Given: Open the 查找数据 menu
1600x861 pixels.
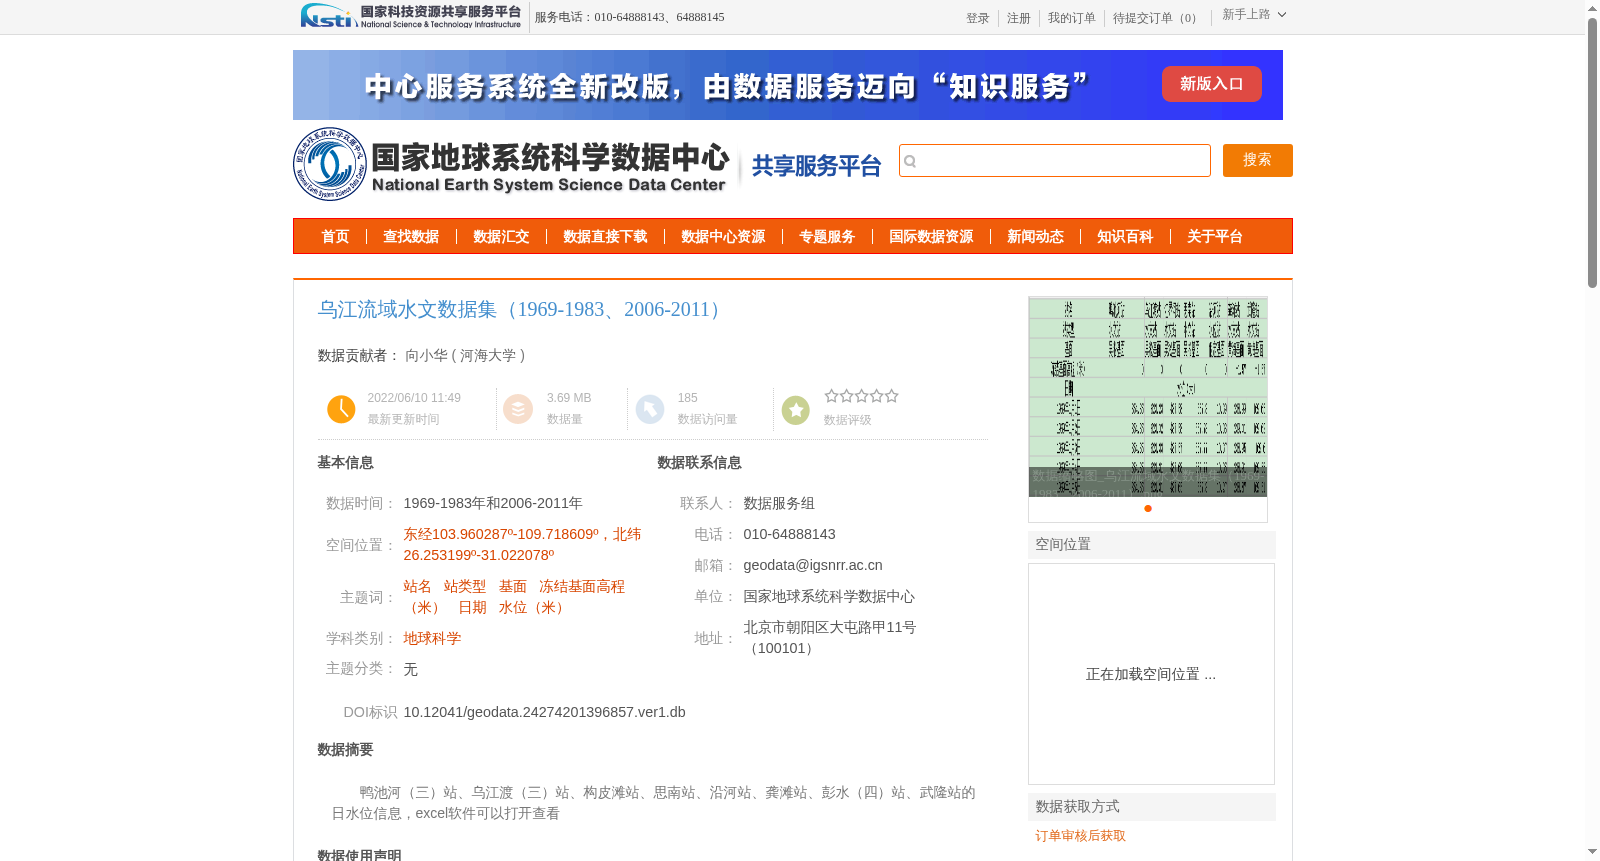Looking at the screenshot, I should pyautogui.click(x=411, y=237).
